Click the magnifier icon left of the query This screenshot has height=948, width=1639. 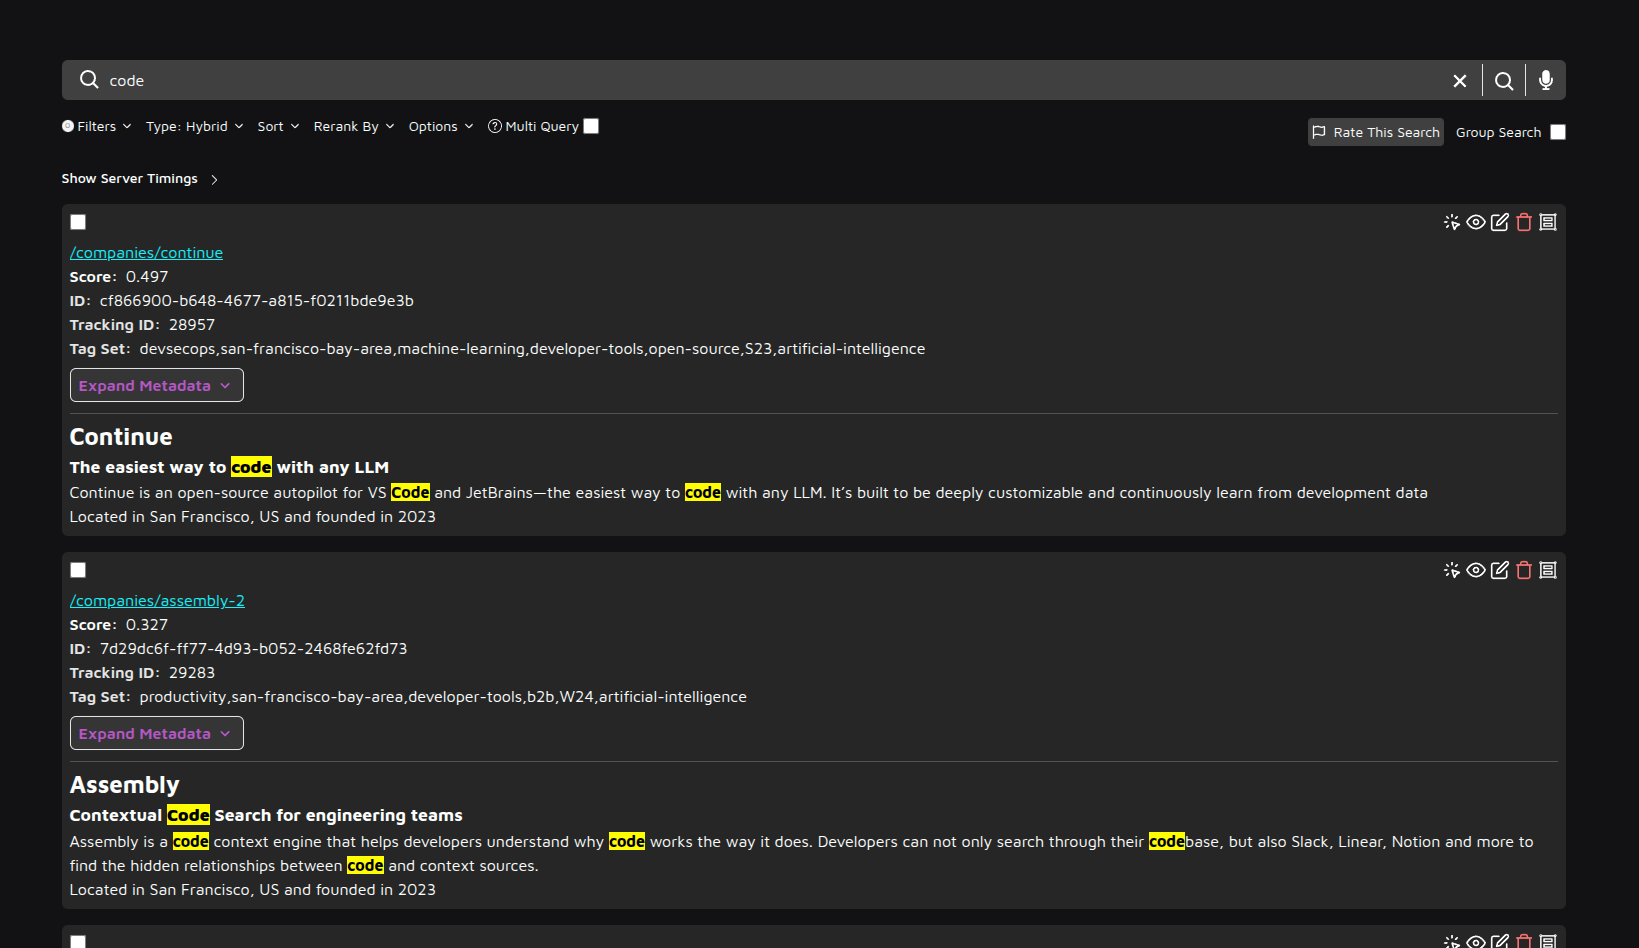pos(89,79)
